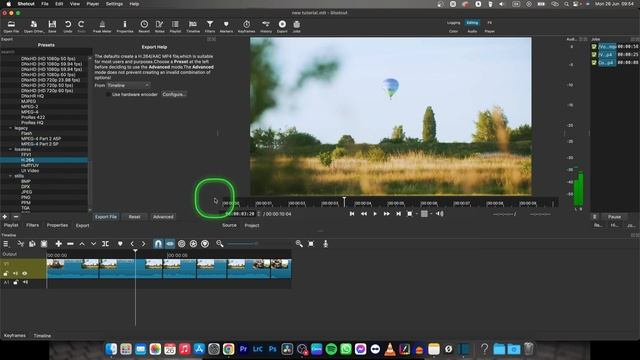Open the Player menu

[93, 4]
